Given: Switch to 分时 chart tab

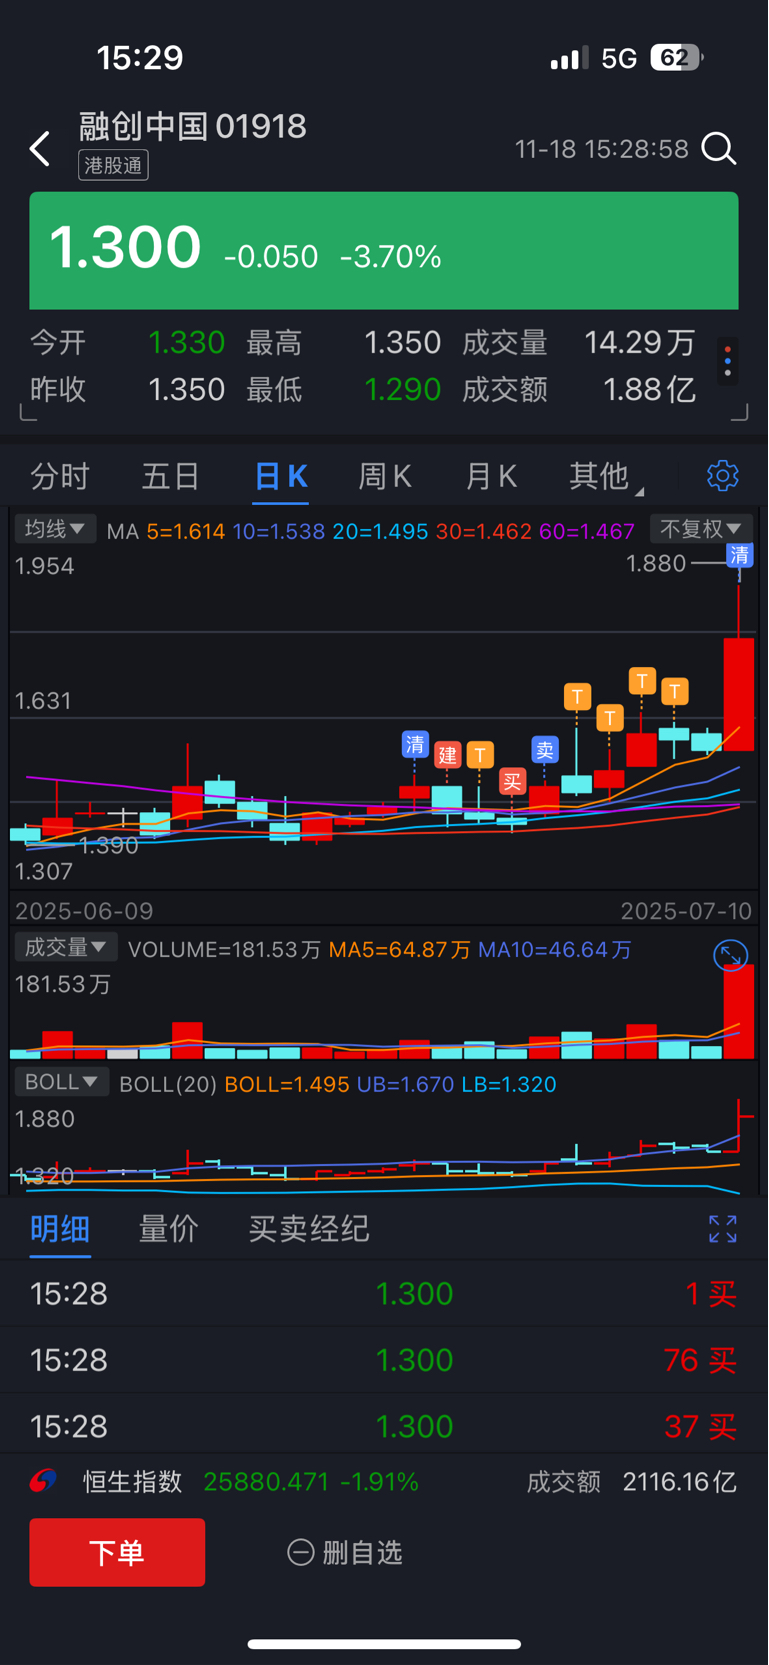Looking at the screenshot, I should [x=60, y=476].
